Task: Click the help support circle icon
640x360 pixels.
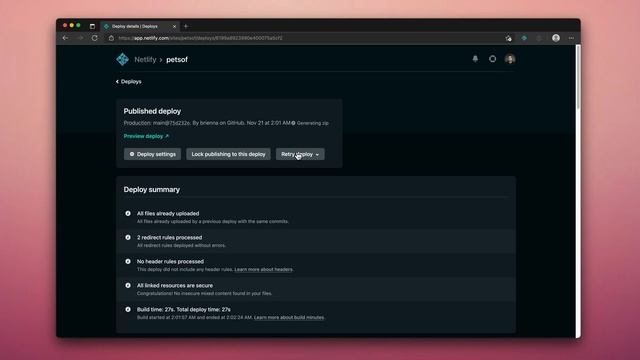Action: click(493, 59)
